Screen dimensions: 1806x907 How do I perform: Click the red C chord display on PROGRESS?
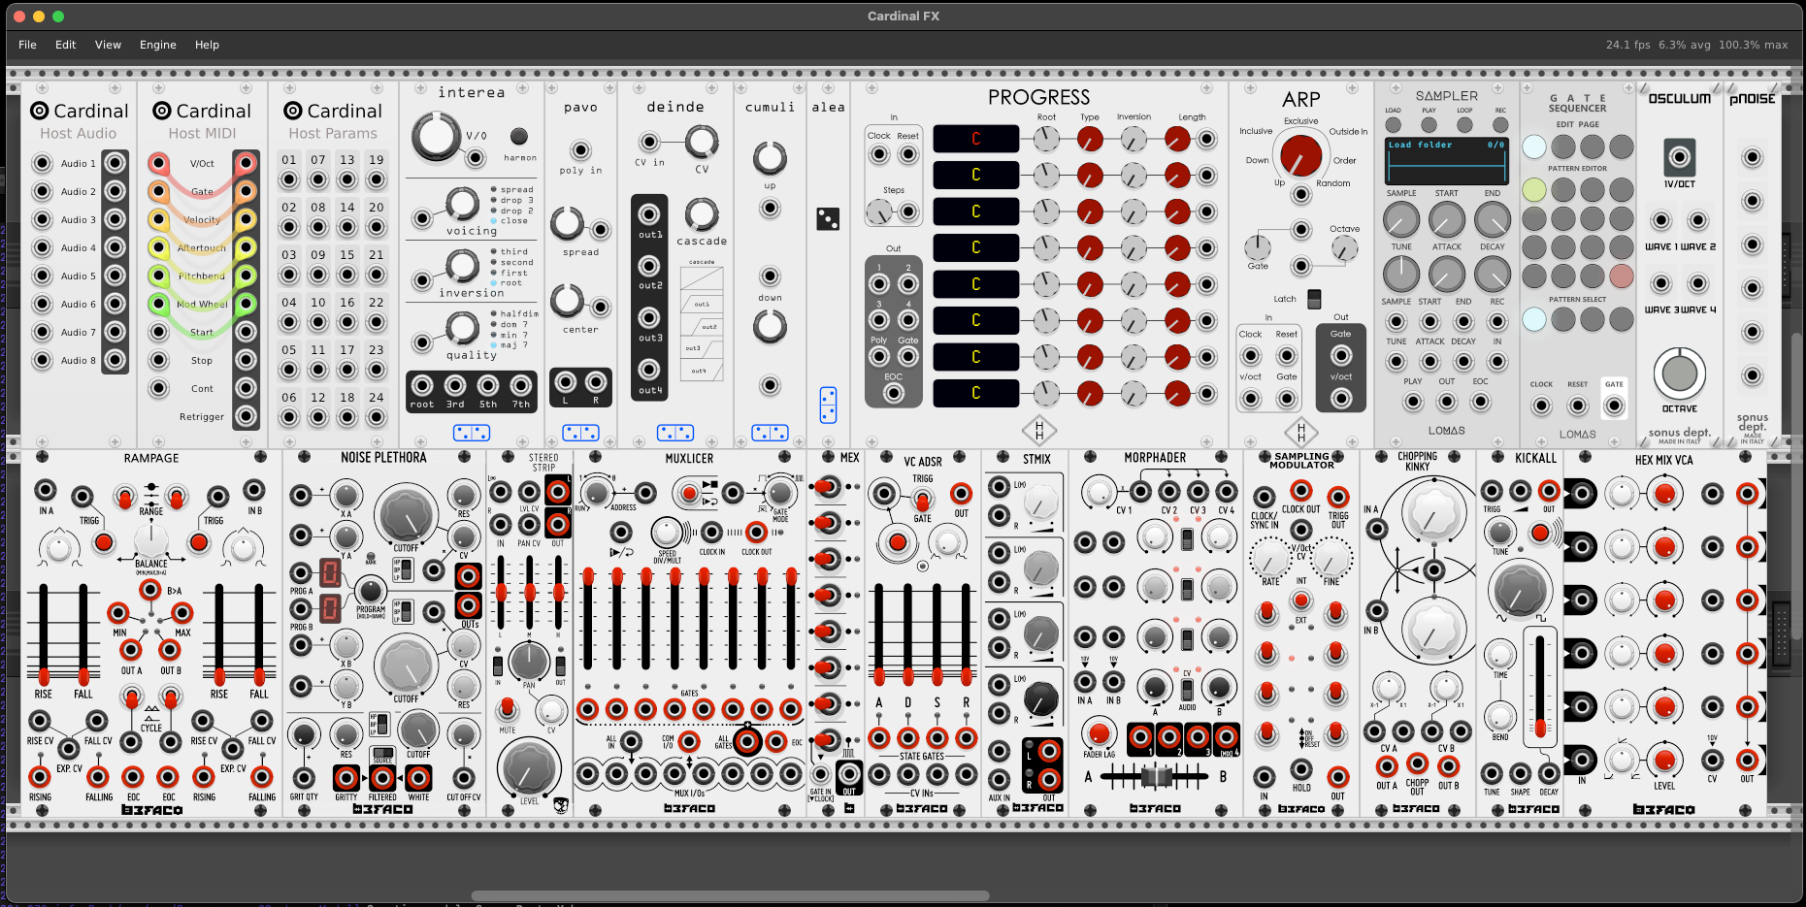976,139
